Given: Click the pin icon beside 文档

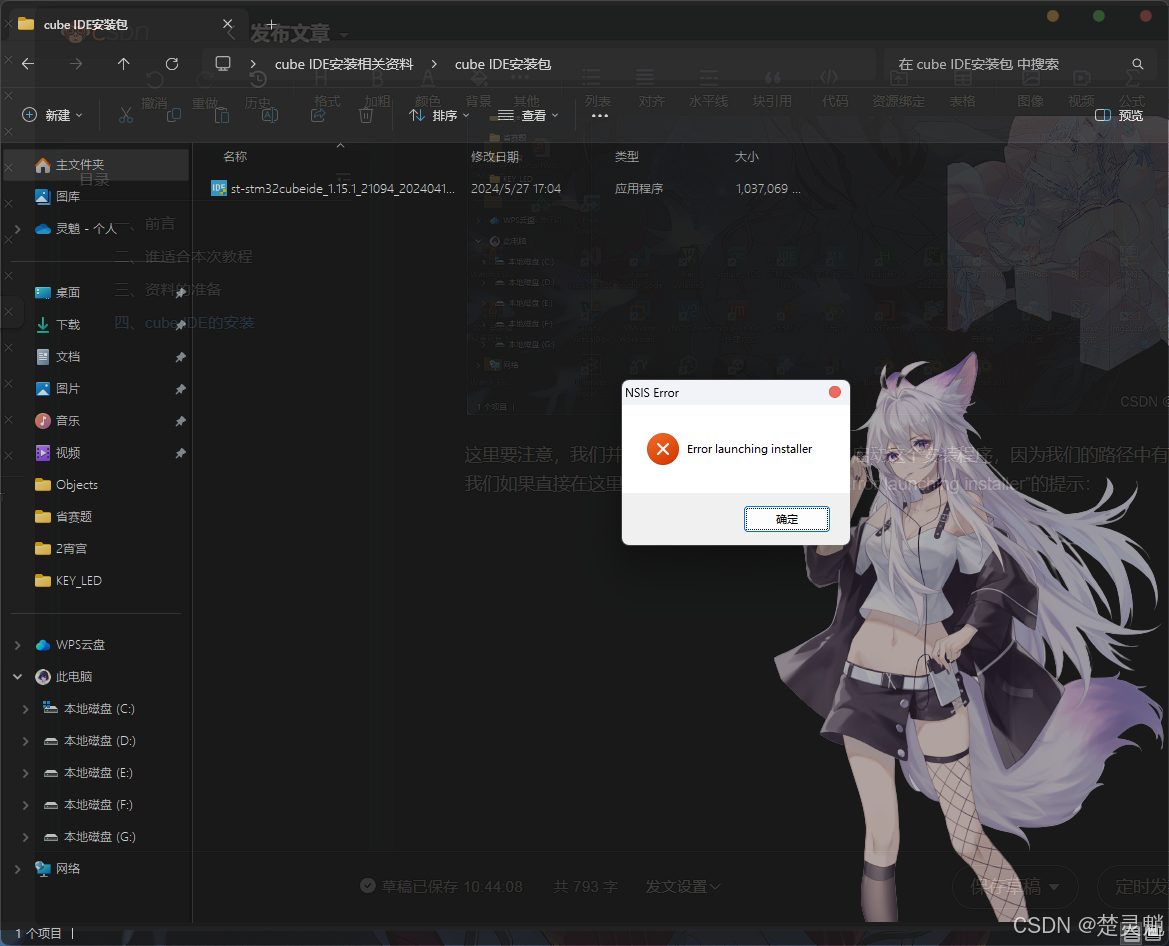Looking at the screenshot, I should pos(180,357).
